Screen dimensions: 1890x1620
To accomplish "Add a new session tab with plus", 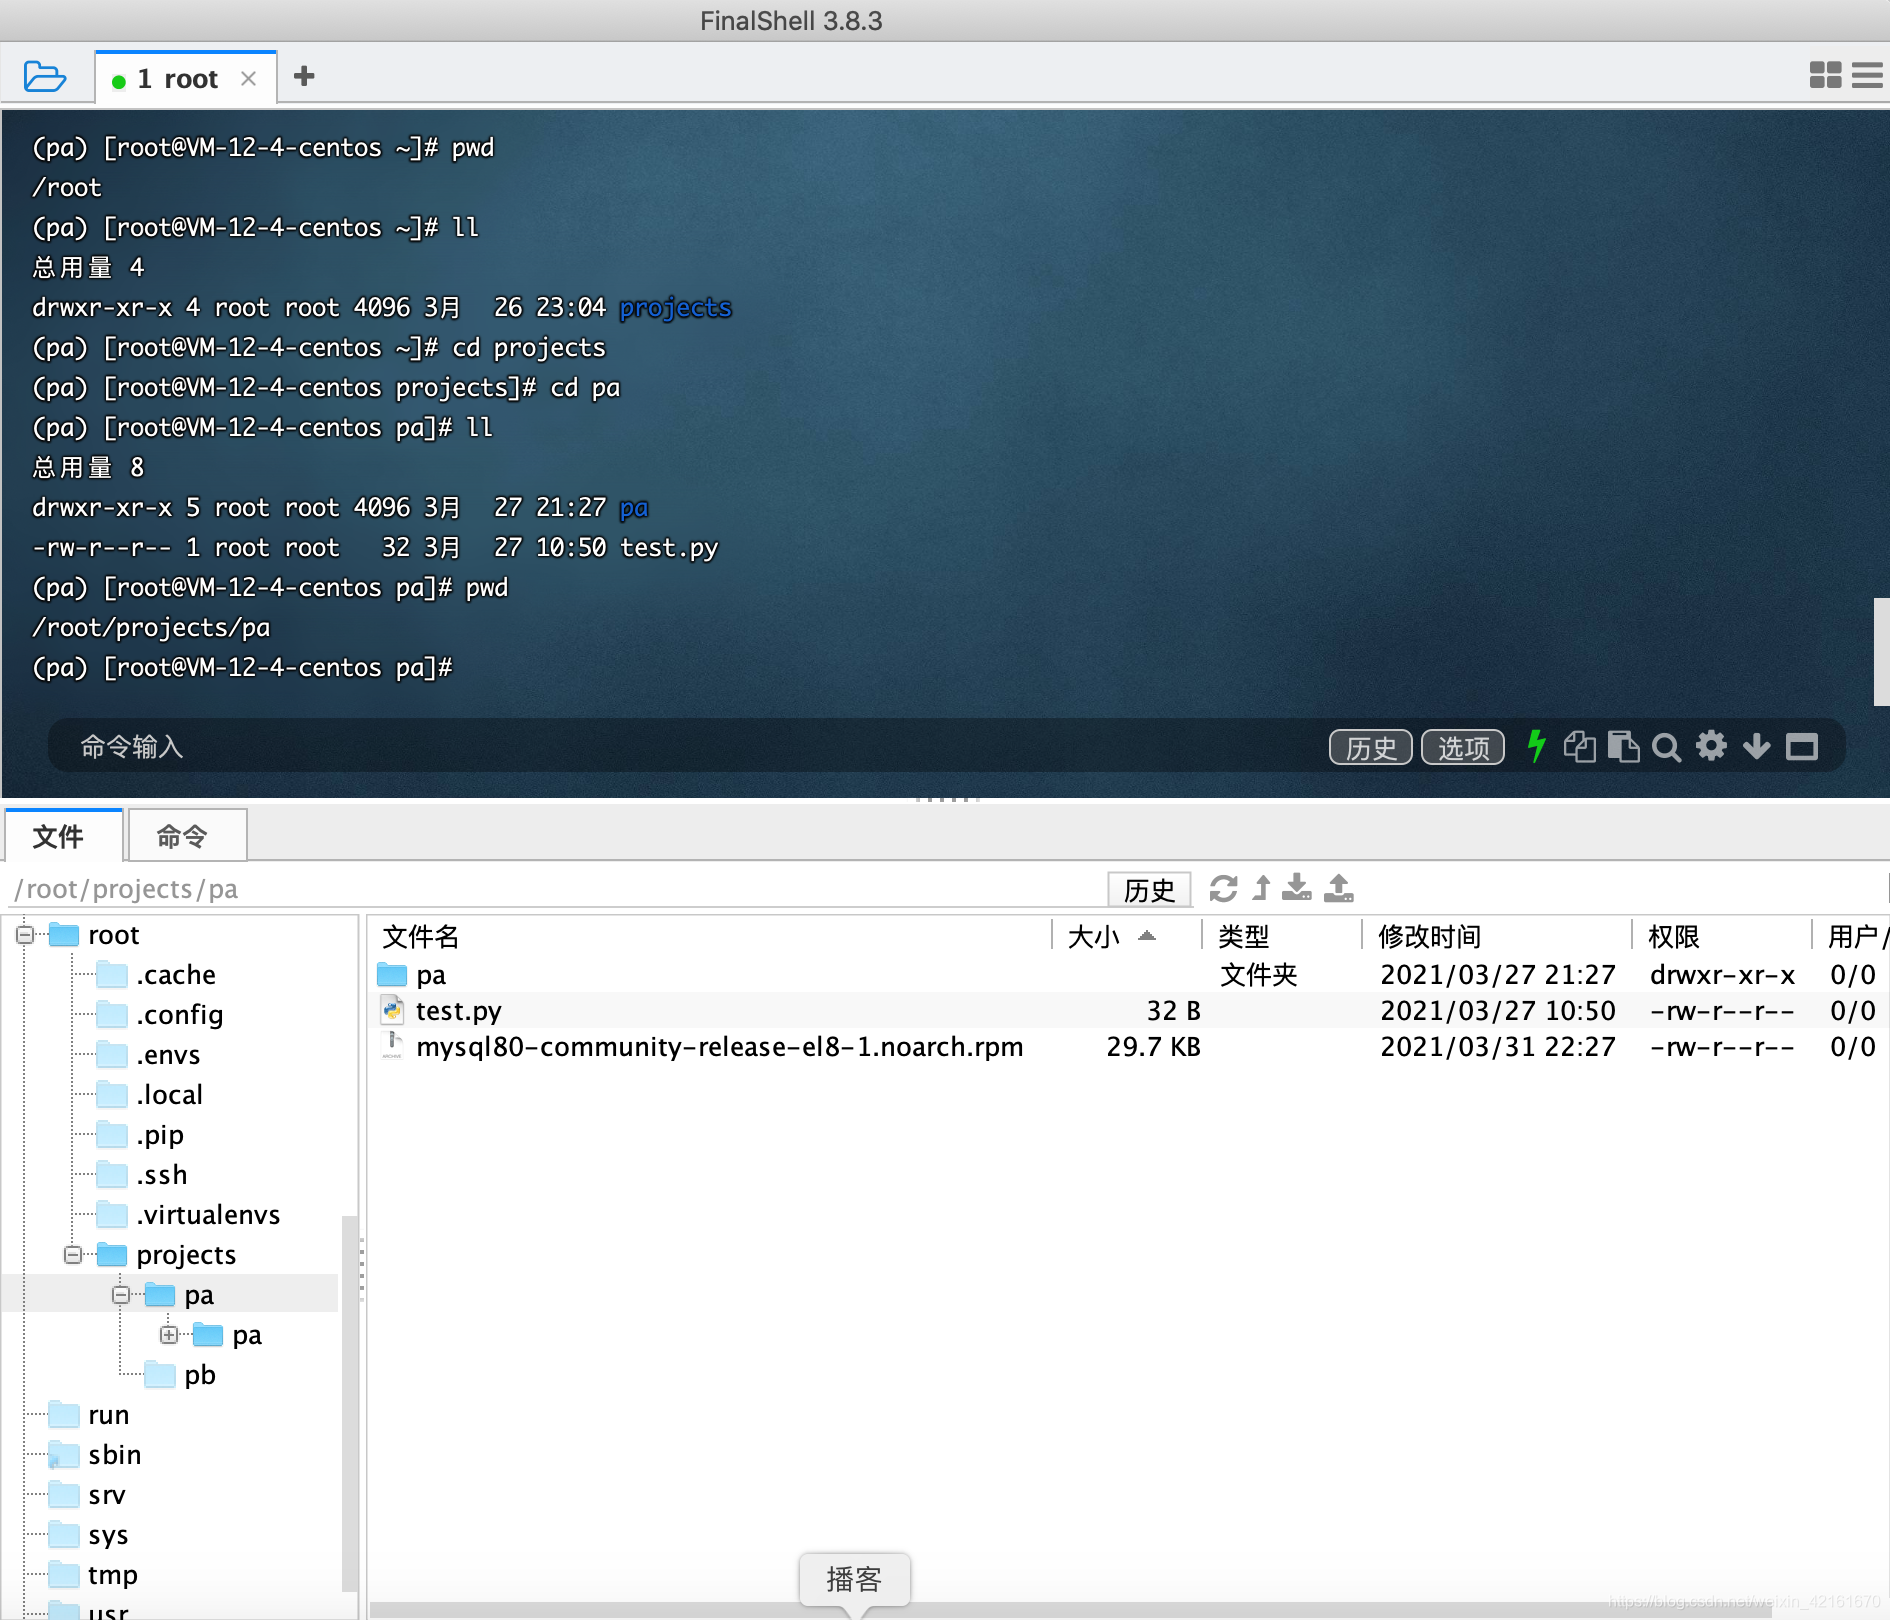I will (x=304, y=76).
